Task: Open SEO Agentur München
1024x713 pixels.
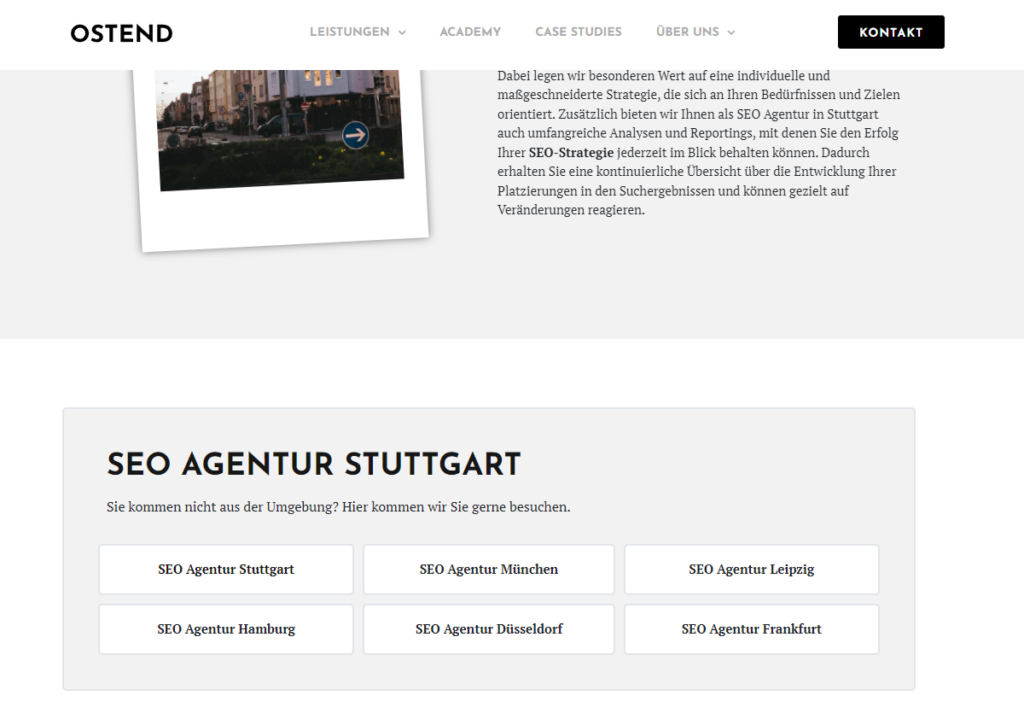Action: tap(488, 568)
